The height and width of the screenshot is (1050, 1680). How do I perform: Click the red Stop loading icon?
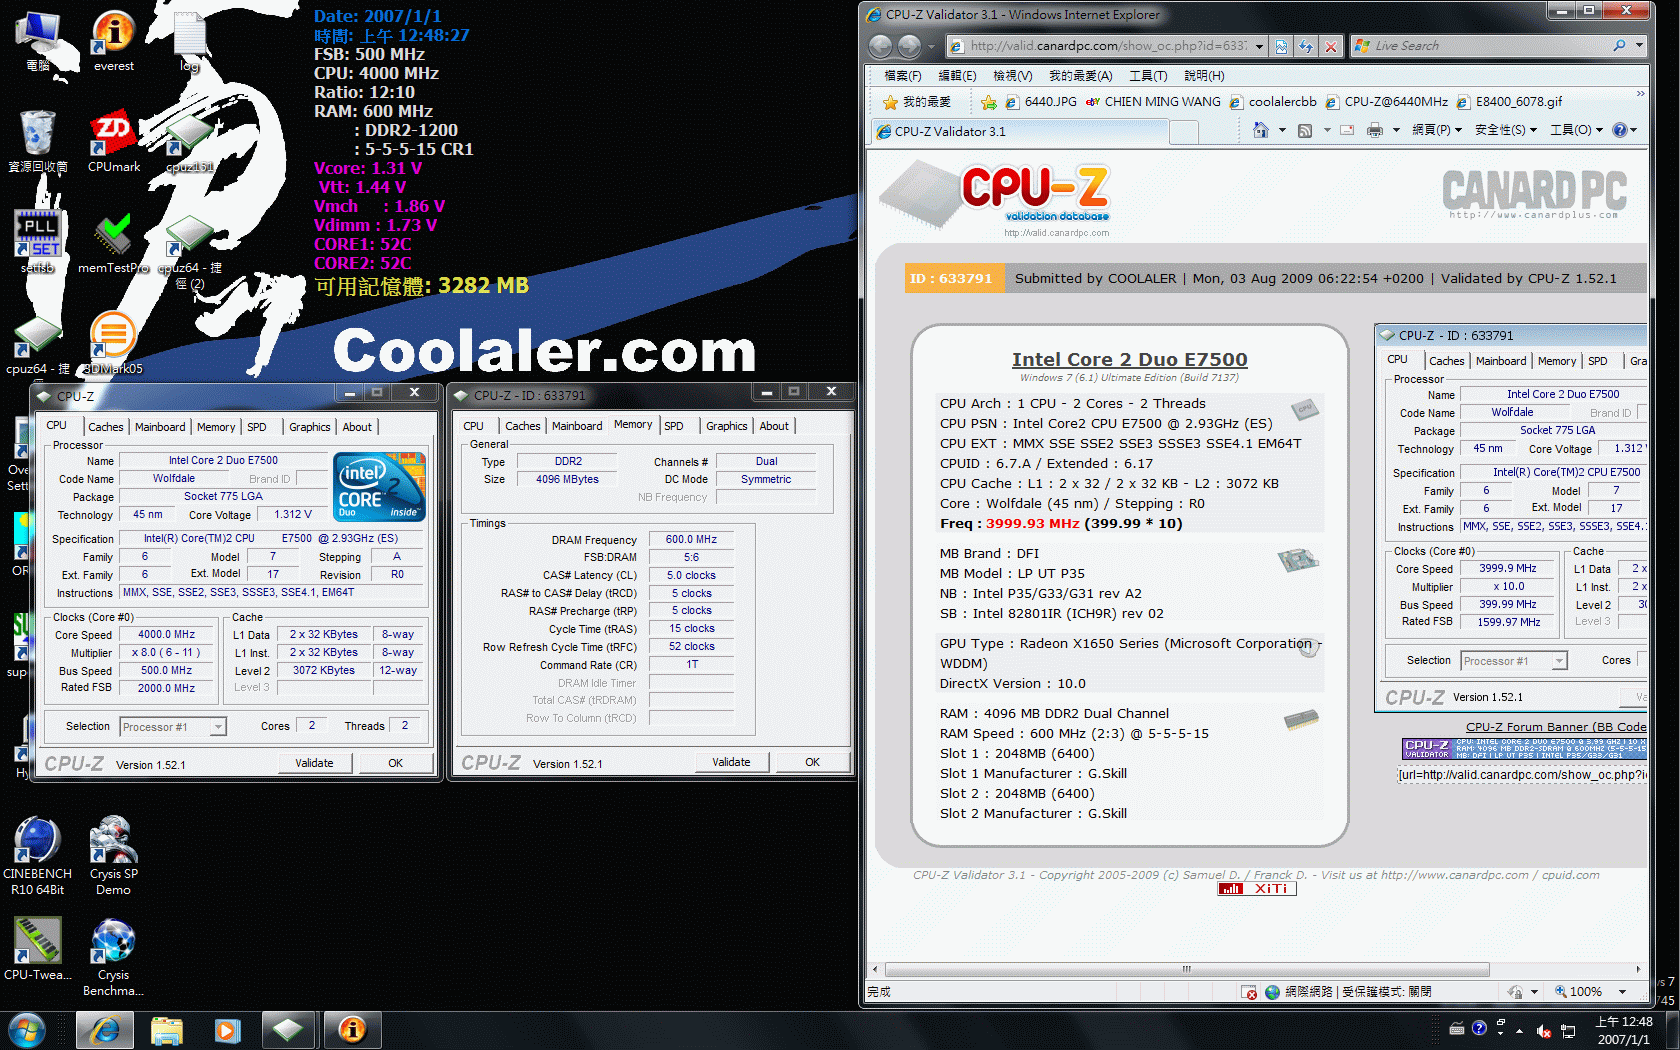(1331, 46)
